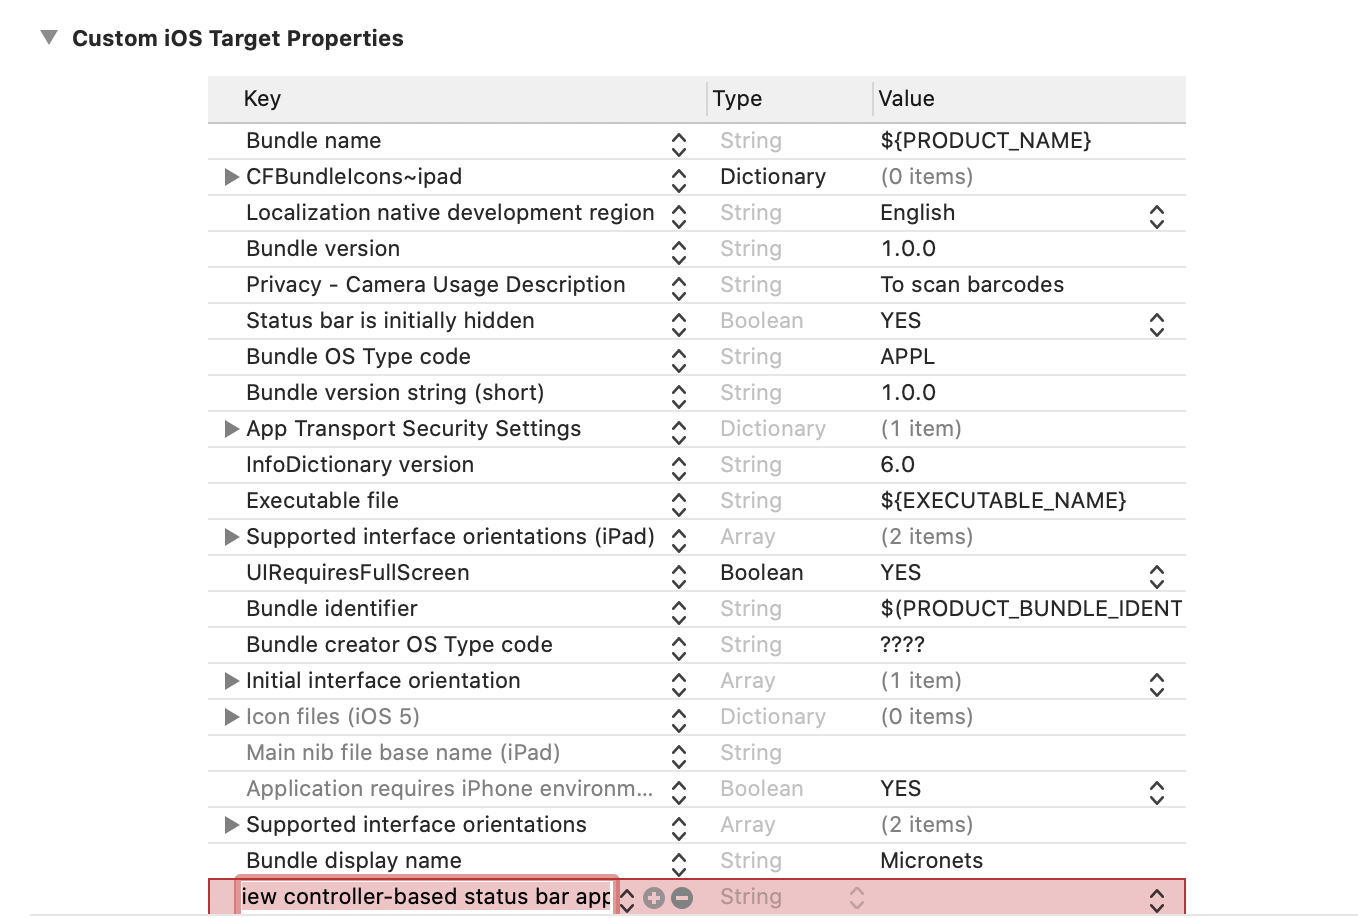The height and width of the screenshot is (918, 1358).
Task: Edit the view controller-based status bar key field
Action: click(x=427, y=897)
